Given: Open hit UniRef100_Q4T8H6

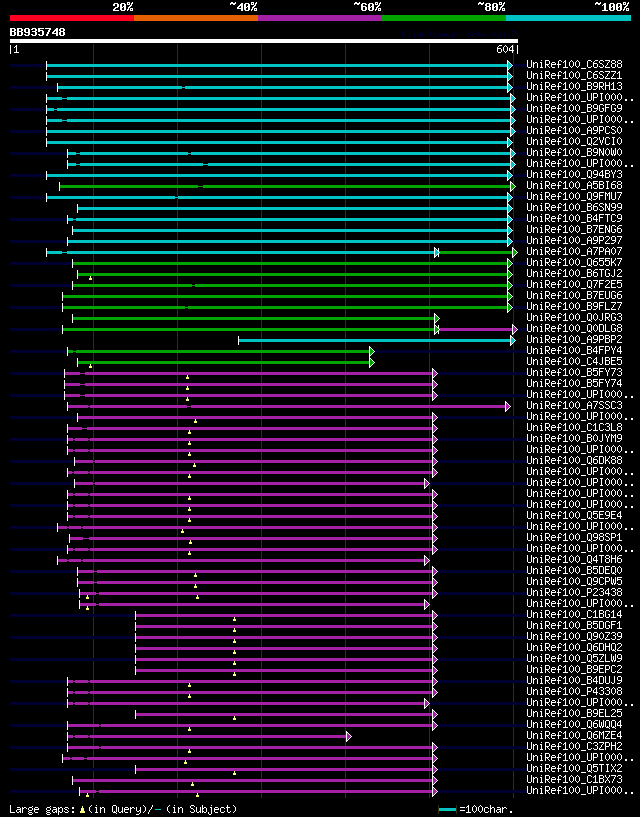Looking at the screenshot, I should pyautogui.click(x=574, y=560).
